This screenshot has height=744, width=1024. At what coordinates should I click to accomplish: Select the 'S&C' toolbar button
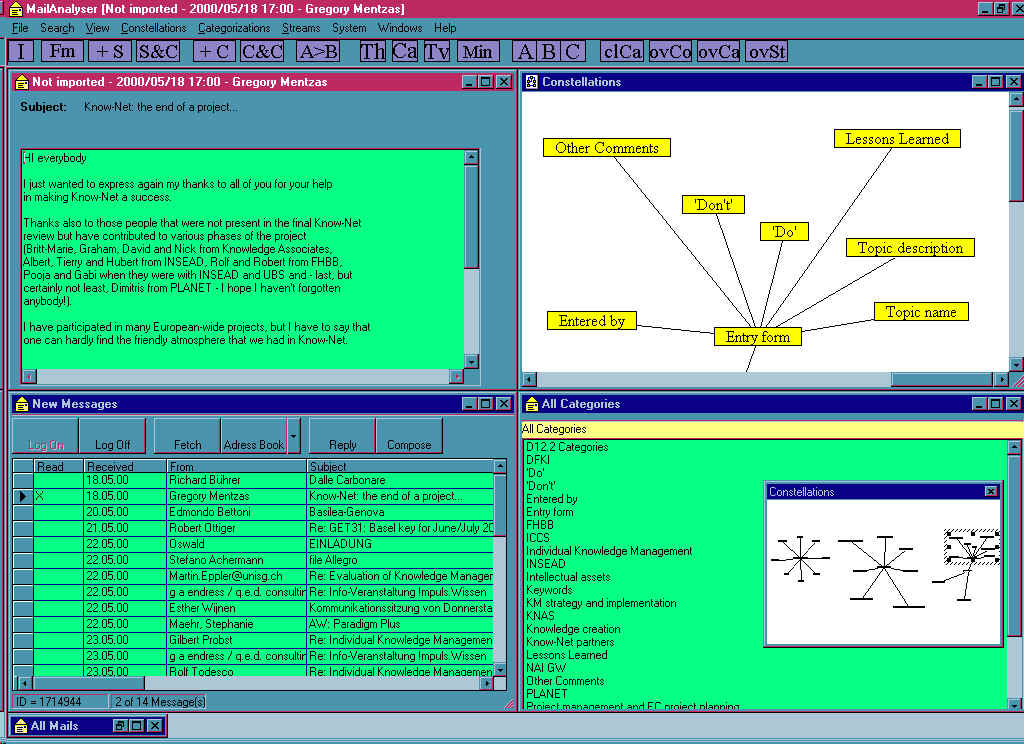[158, 51]
